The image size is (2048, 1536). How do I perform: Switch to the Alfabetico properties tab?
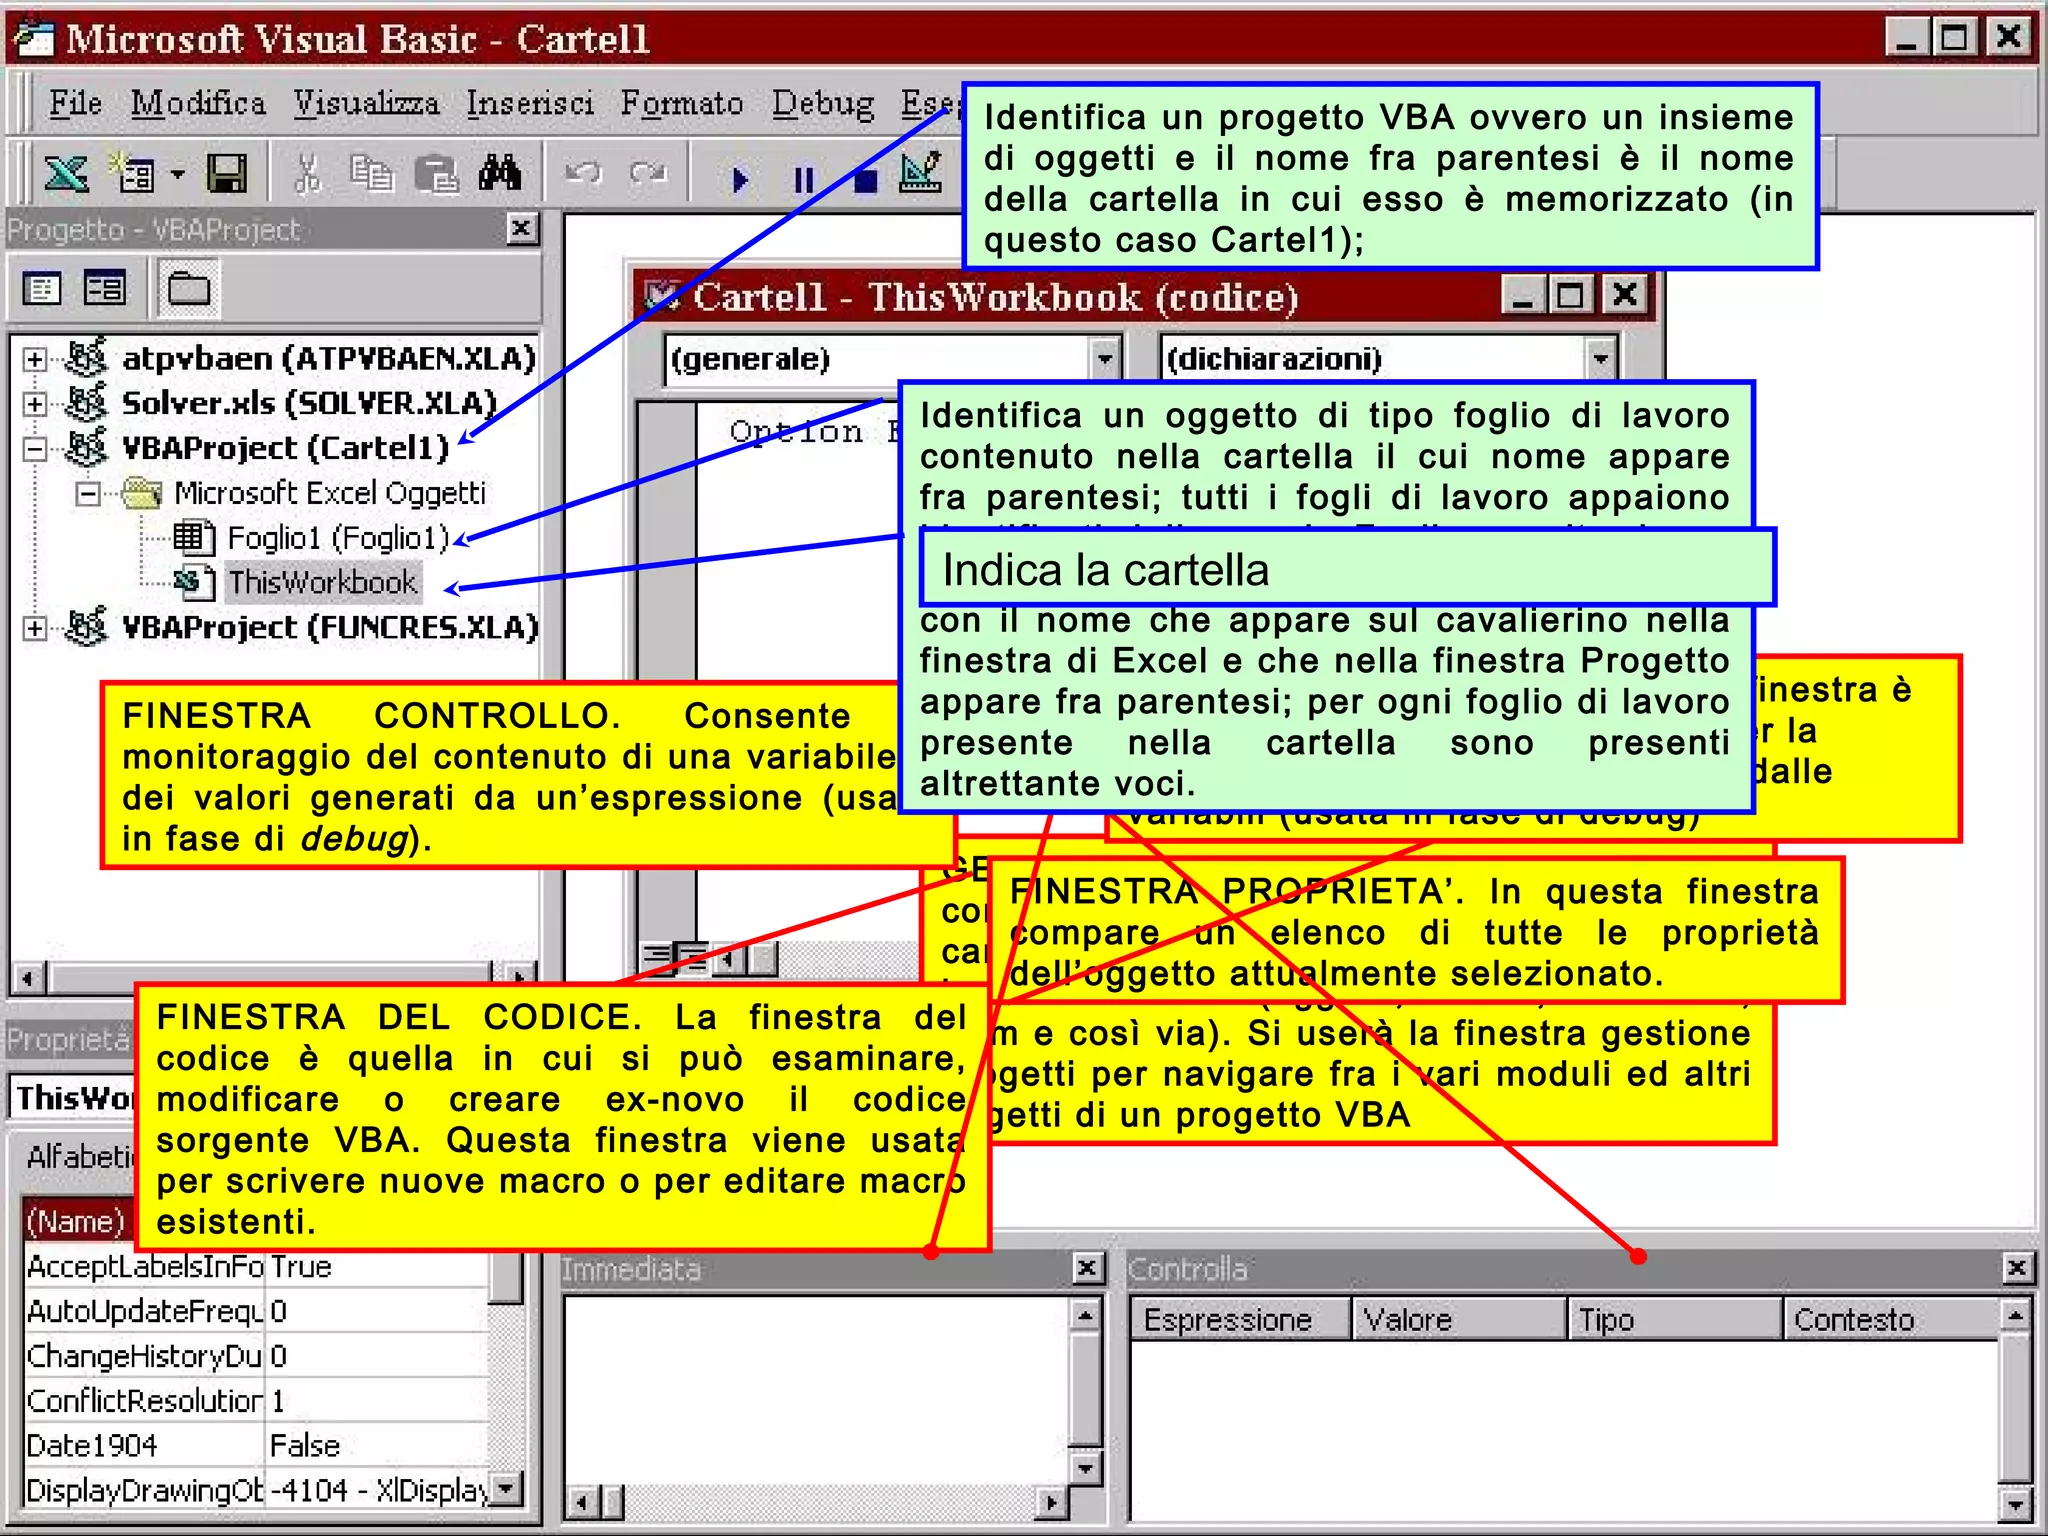coord(80,1157)
